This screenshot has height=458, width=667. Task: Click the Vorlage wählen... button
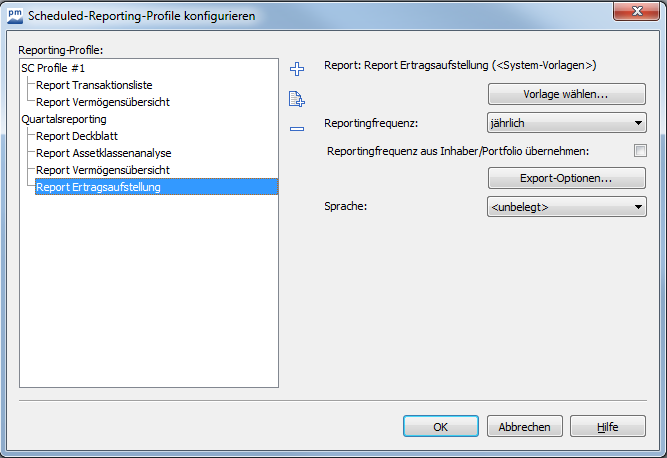[x=567, y=95]
